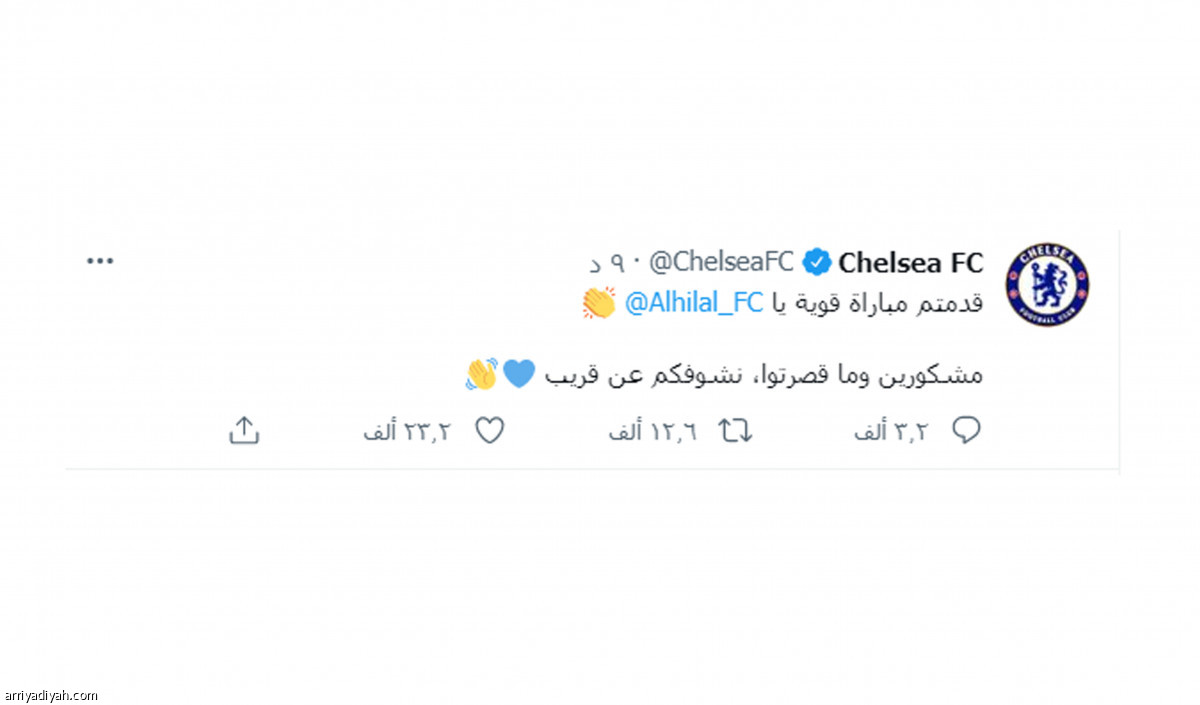1200x705 pixels.
Task: Click the 3.2K replies count
Action: [892, 431]
